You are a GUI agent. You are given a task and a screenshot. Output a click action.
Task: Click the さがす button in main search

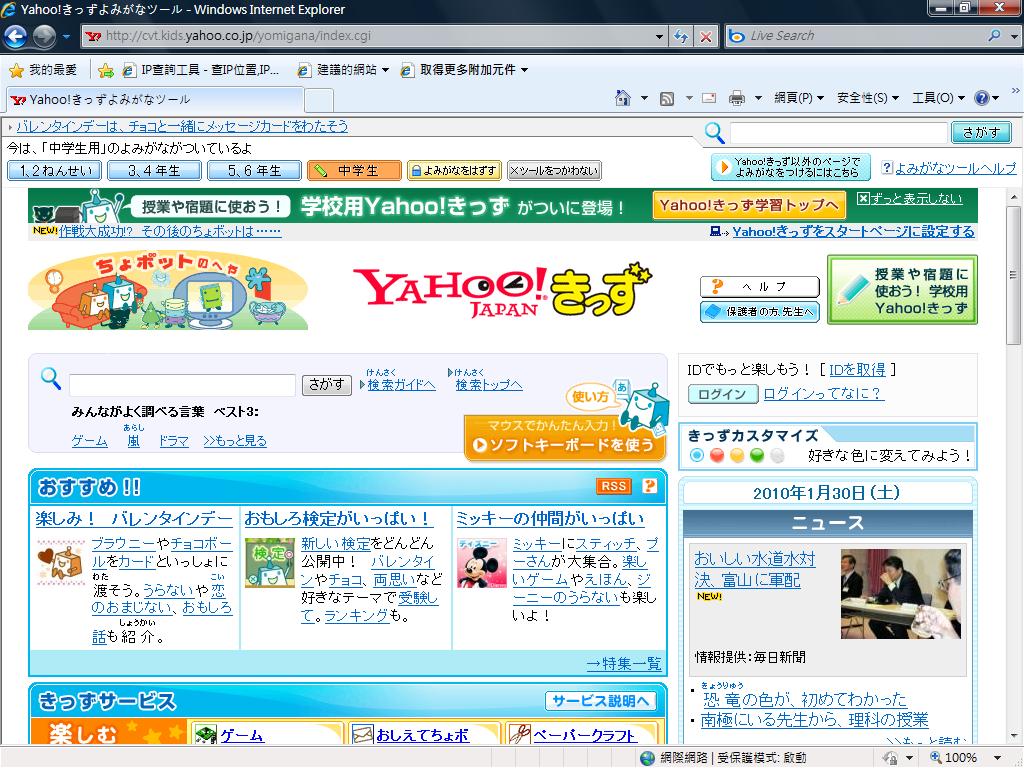click(x=327, y=385)
